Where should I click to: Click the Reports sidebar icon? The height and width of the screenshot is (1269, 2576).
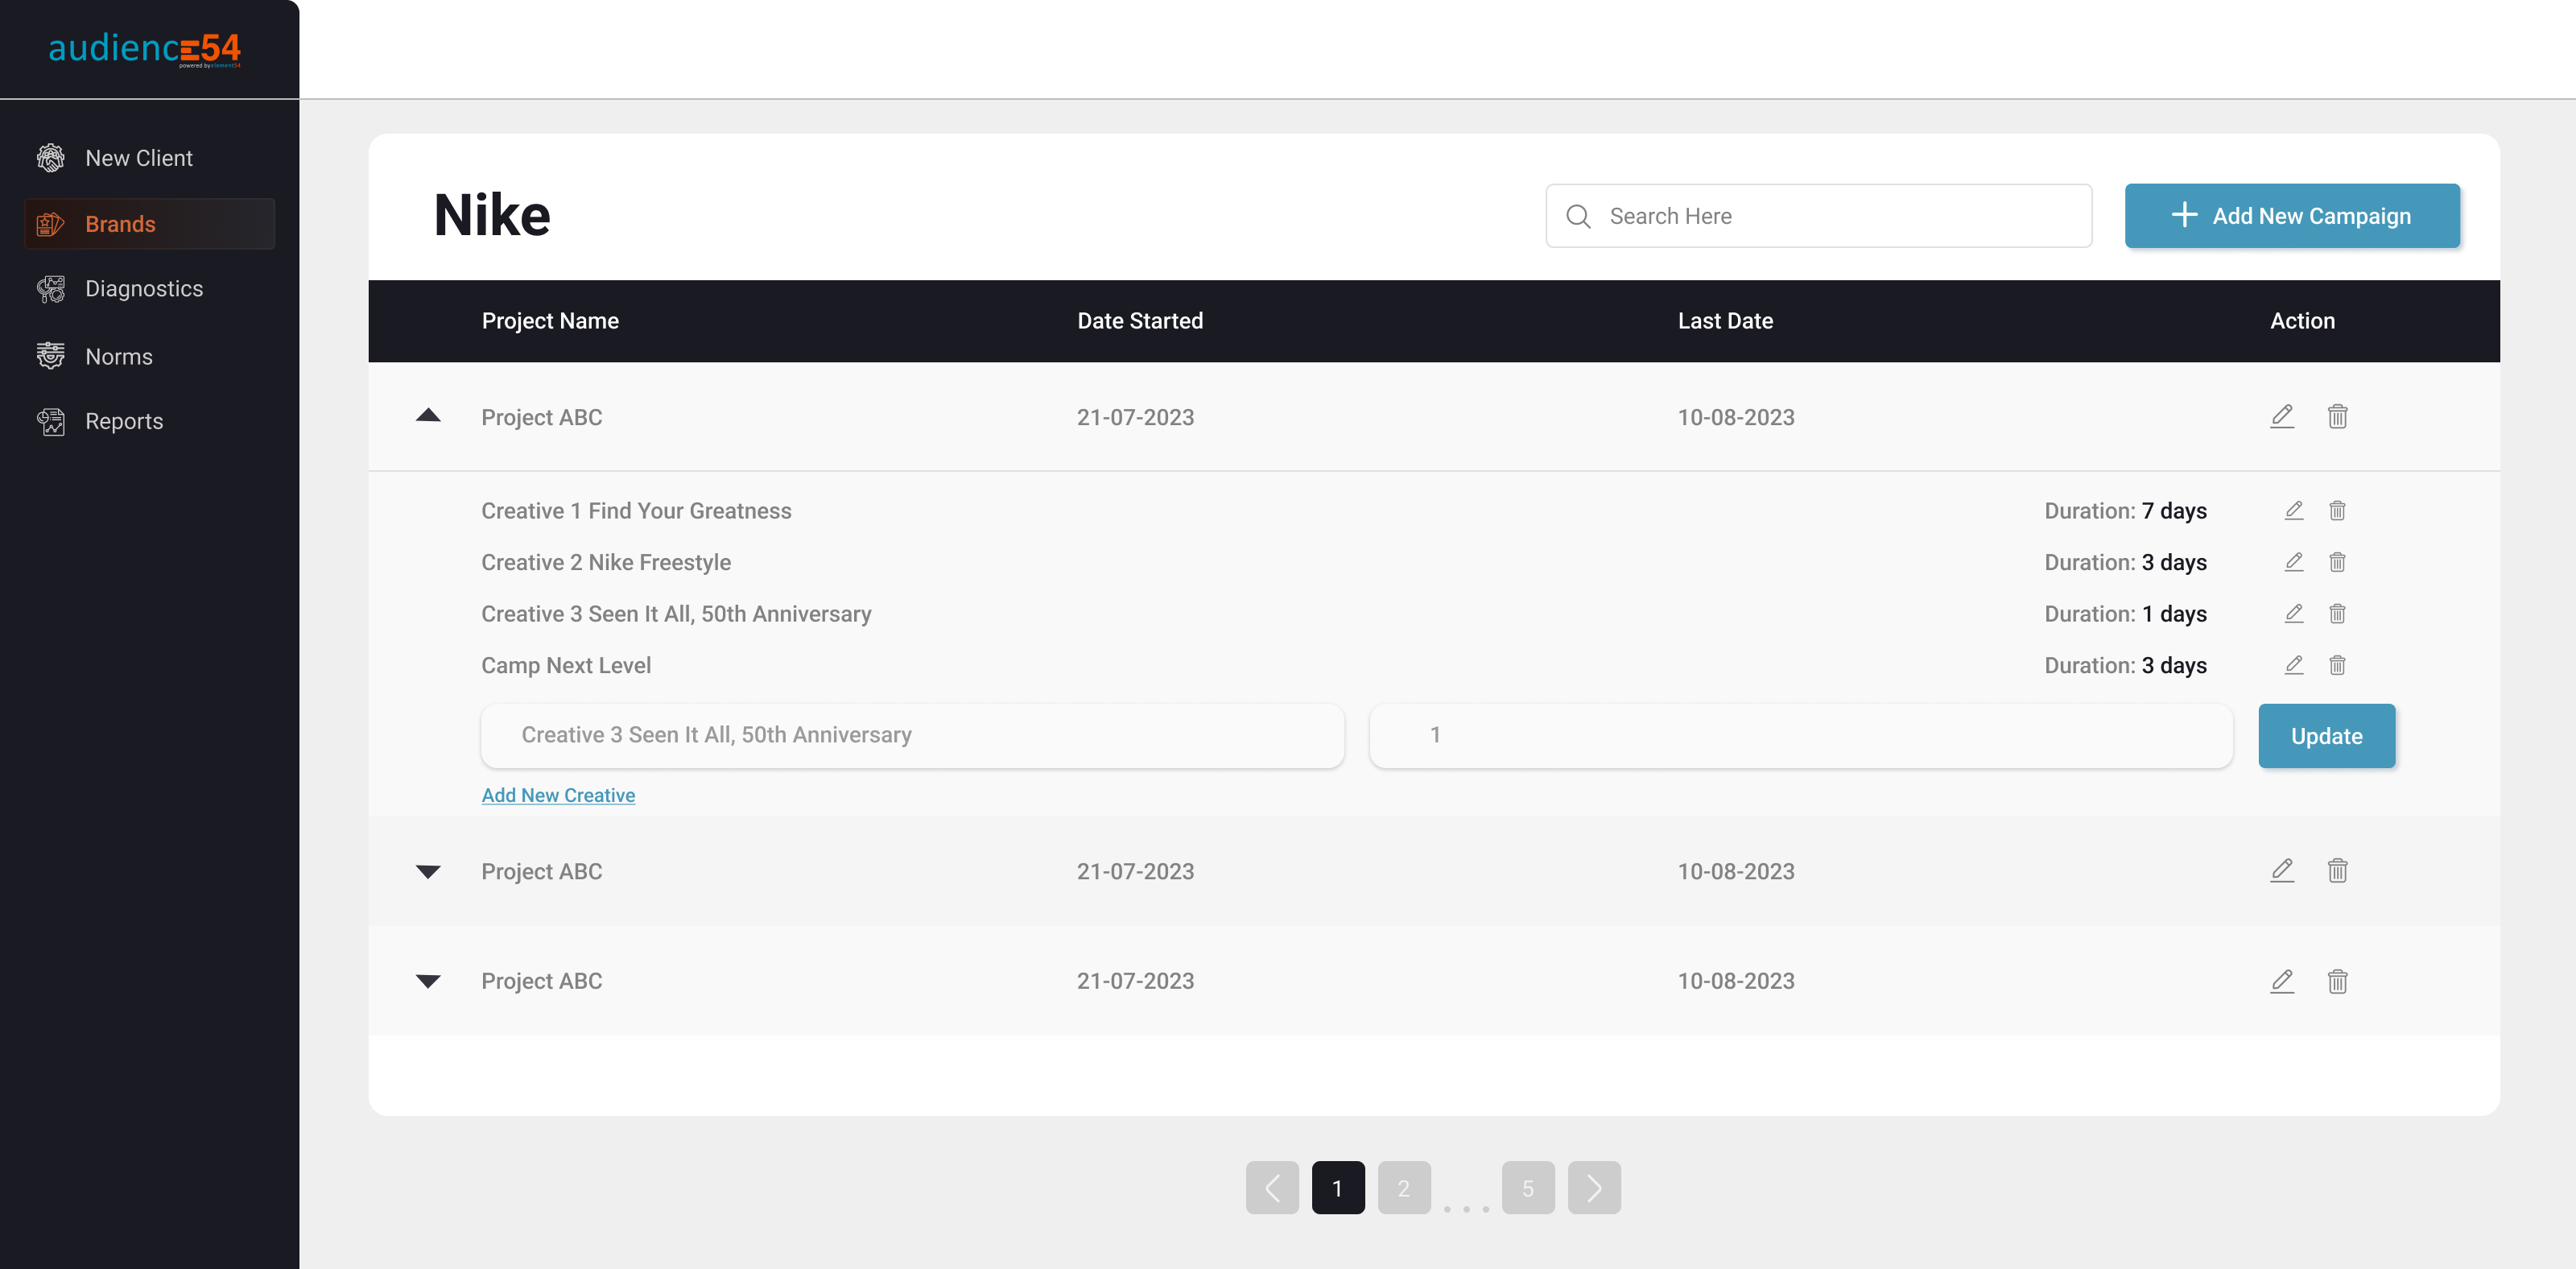[x=51, y=421]
